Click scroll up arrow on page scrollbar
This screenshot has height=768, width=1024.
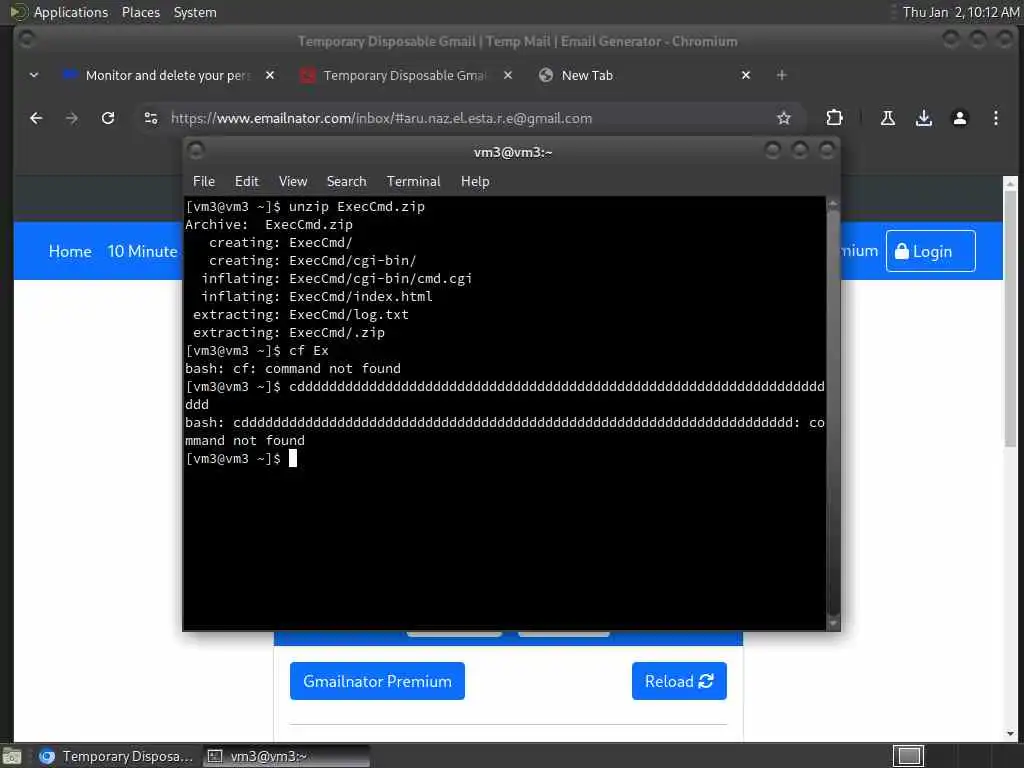coord(1010,184)
